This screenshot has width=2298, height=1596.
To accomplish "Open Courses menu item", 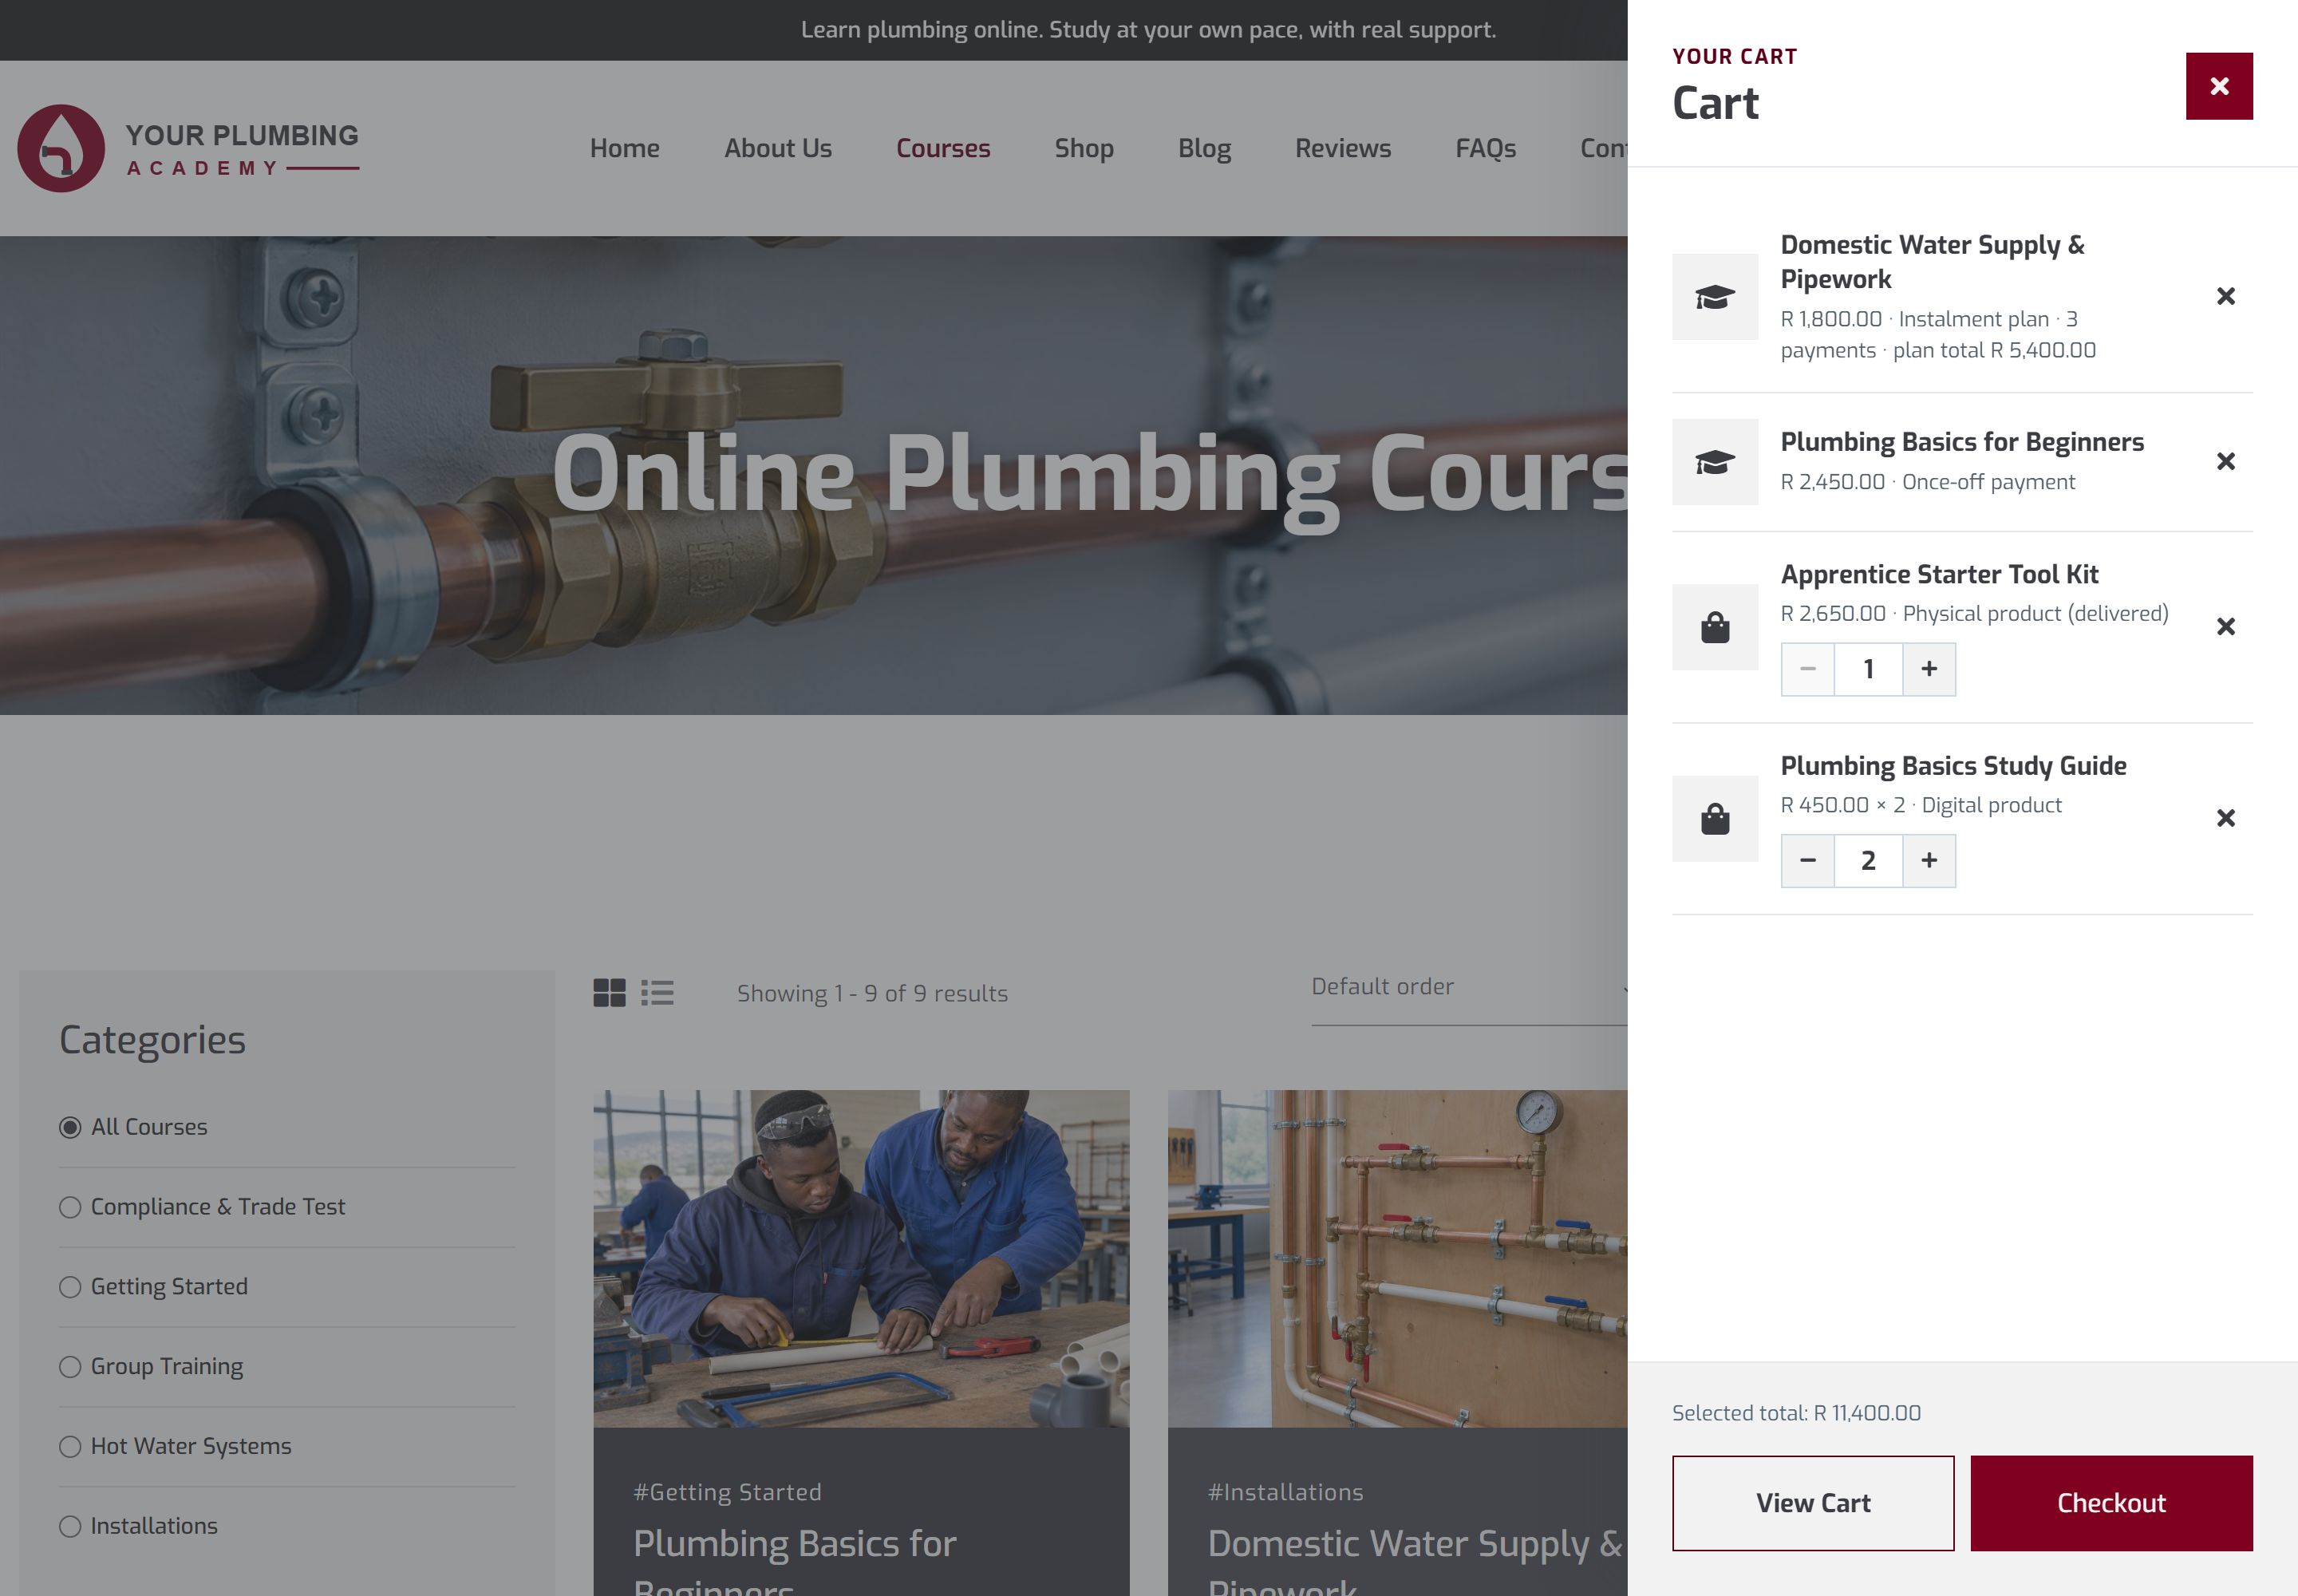I will click(943, 148).
